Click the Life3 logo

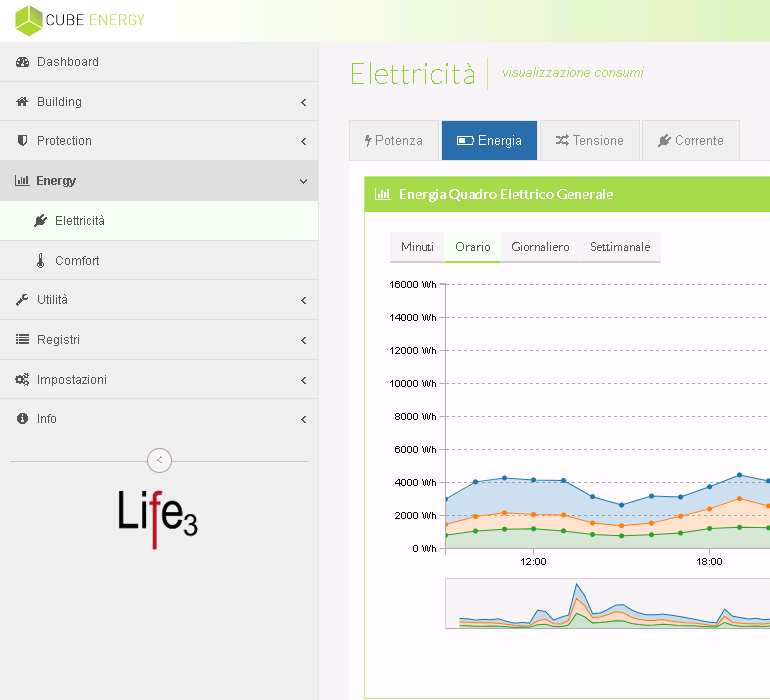158,517
